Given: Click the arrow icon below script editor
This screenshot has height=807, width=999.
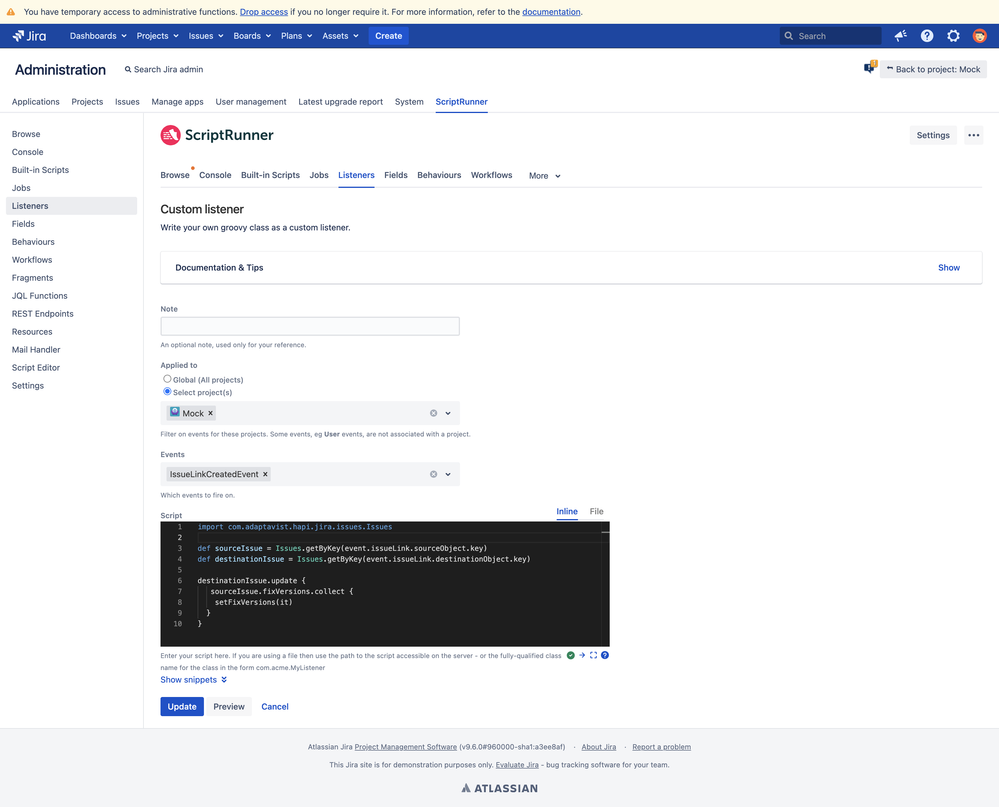Looking at the screenshot, I should coord(582,655).
